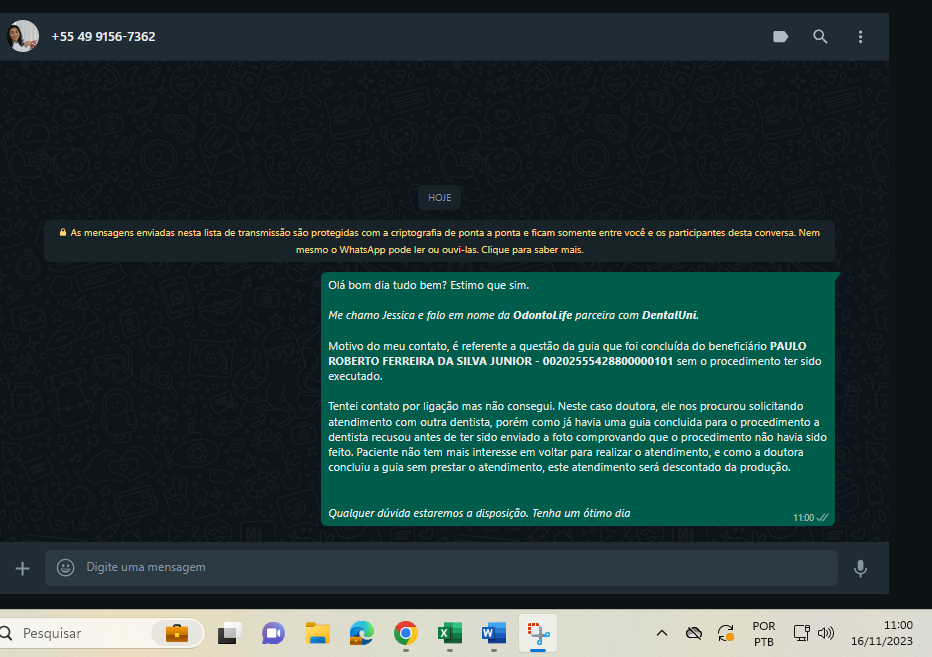Click the Windows taskbar search box
The width and height of the screenshot is (932, 657).
coord(100,633)
